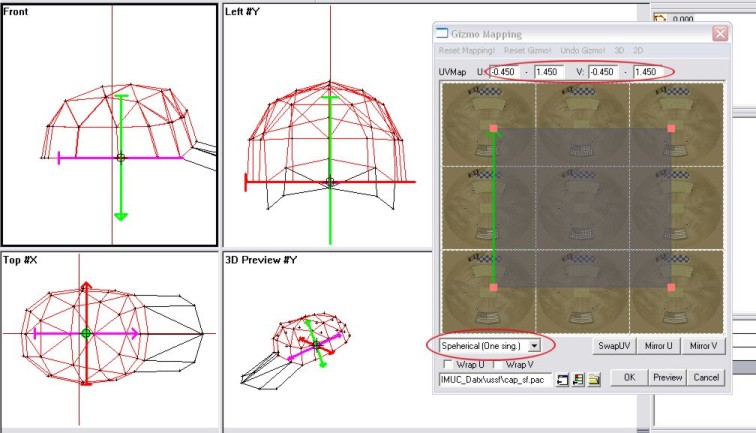Toggle the Wrap V checkbox
This screenshot has width=756, height=433.
(x=498, y=363)
